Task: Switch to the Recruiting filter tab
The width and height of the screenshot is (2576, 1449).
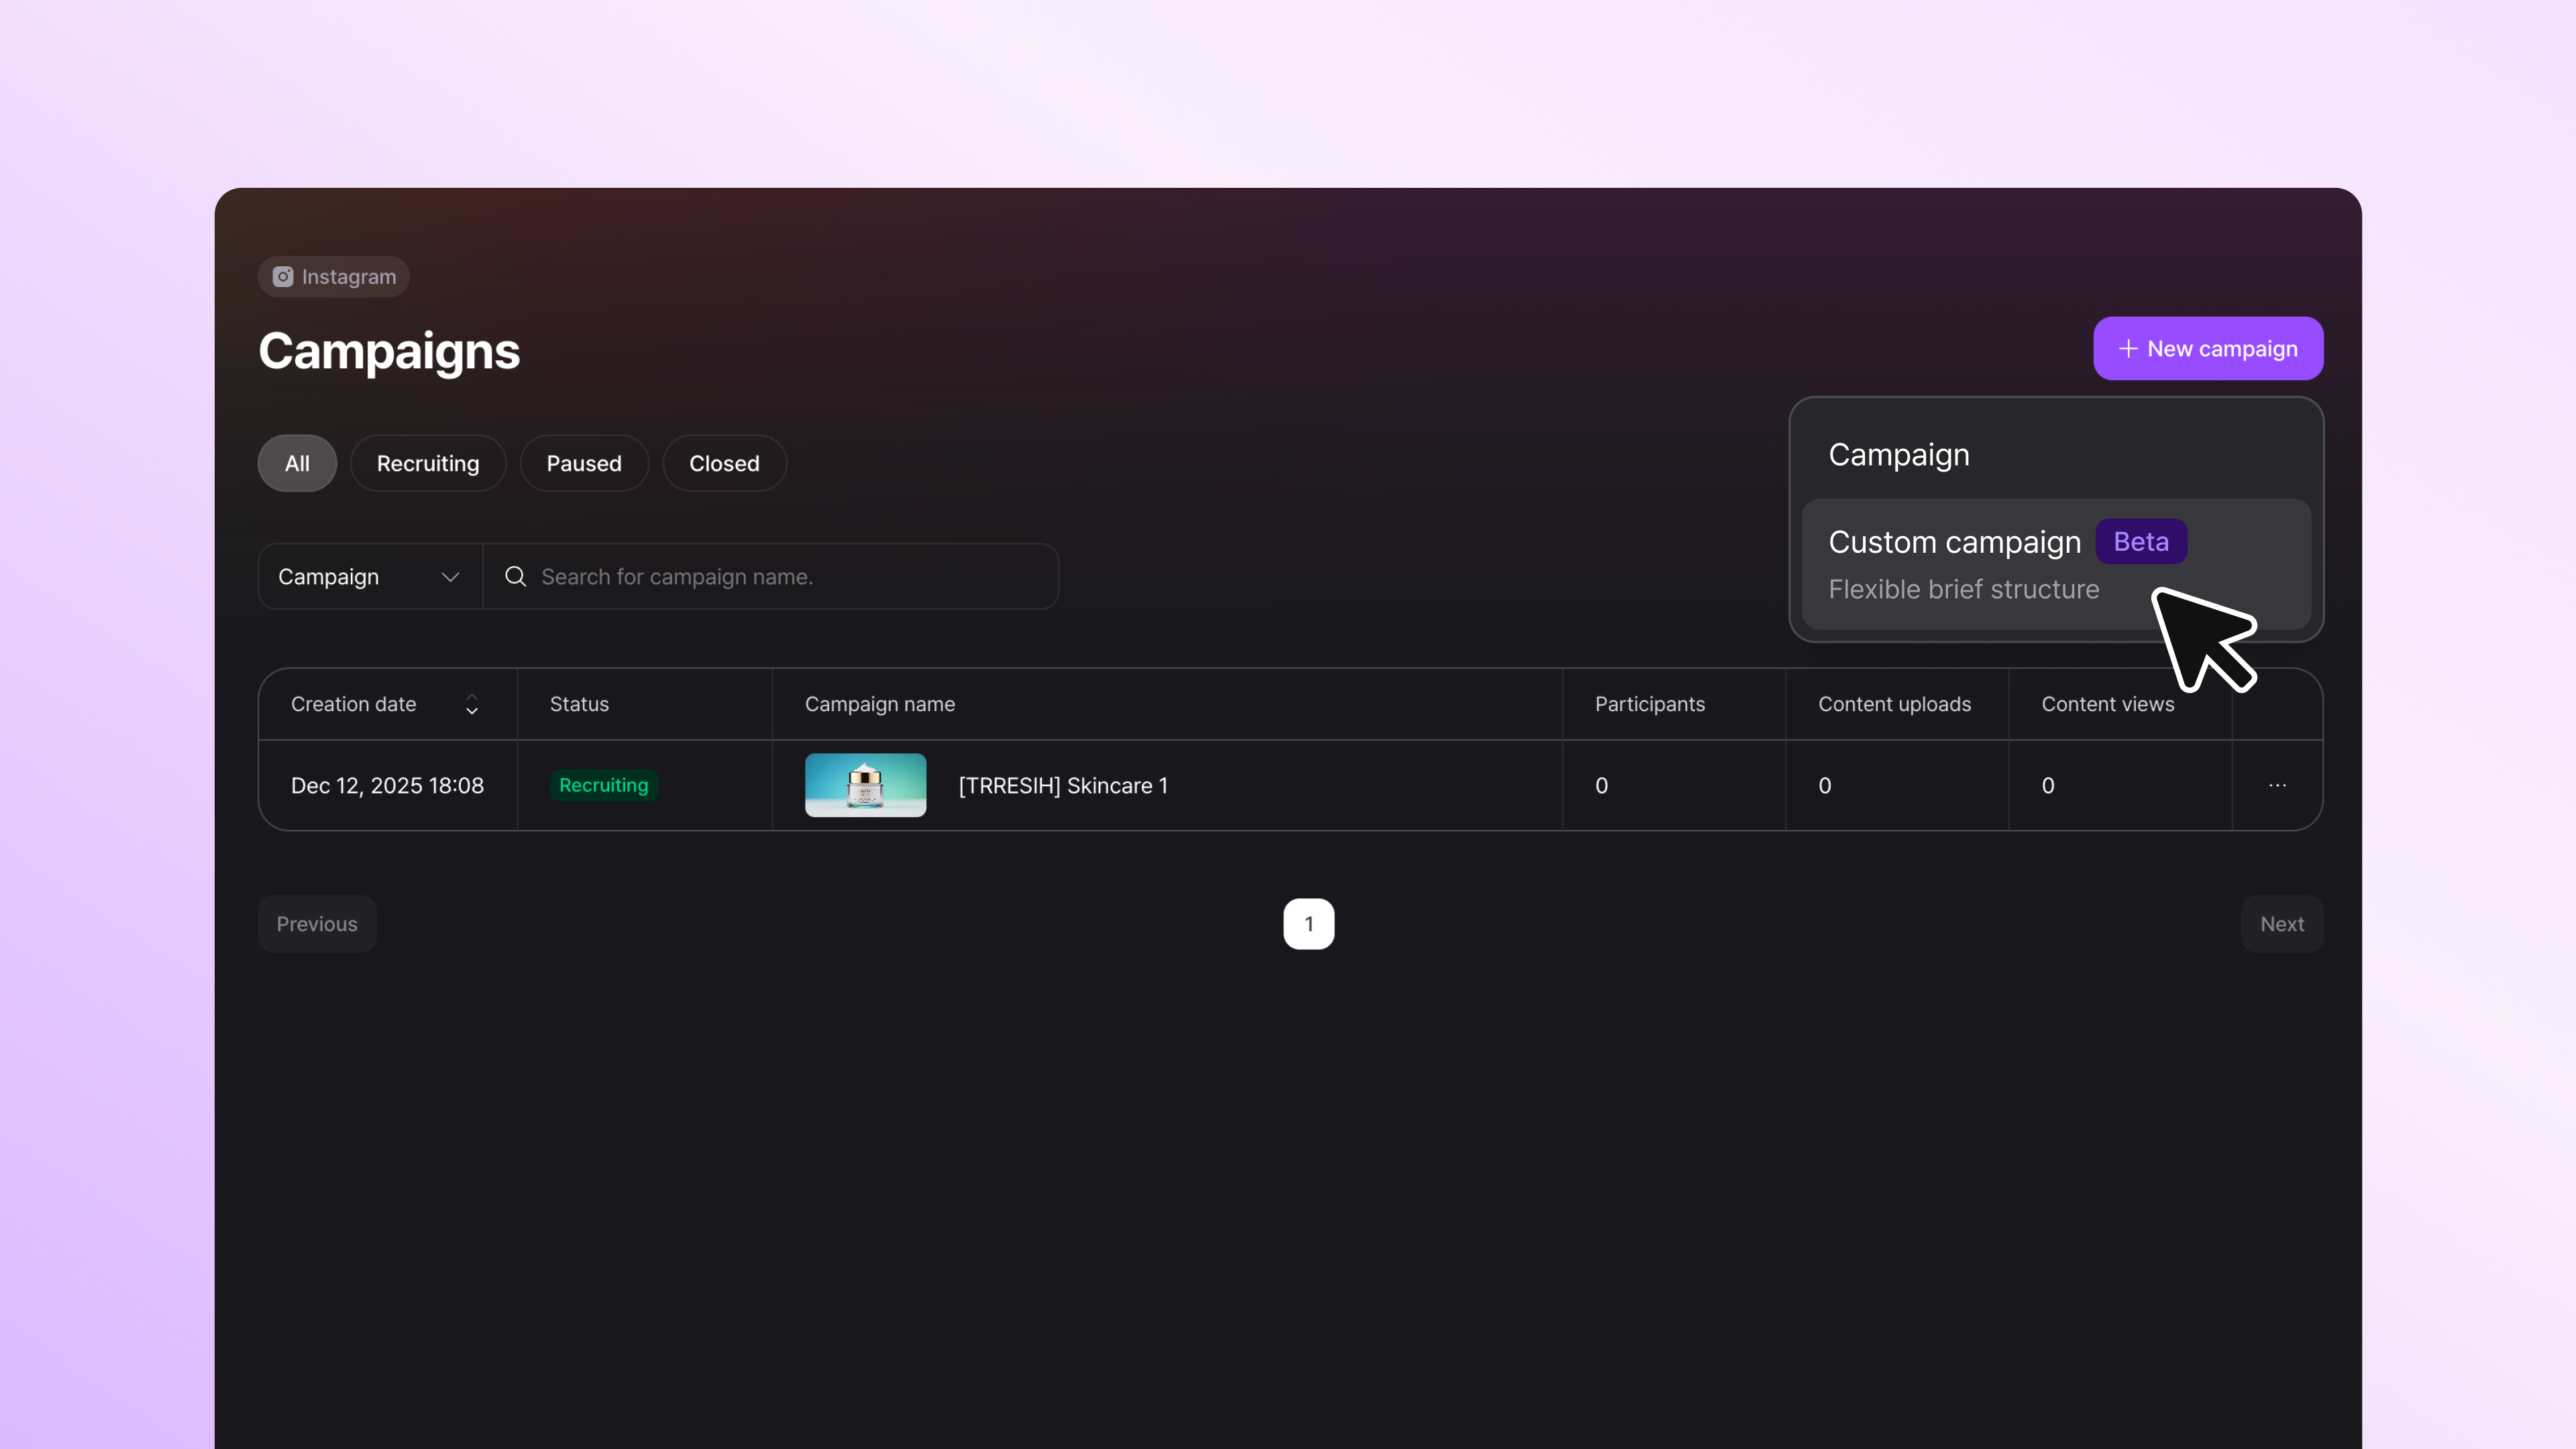Action: click(428, 463)
